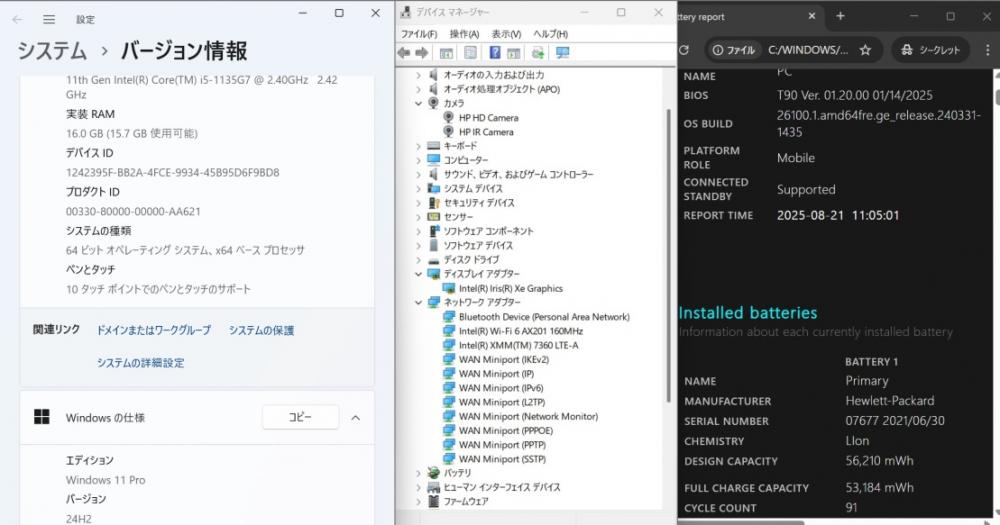
Task: Select WAN Miniport (SSTP) entry
Action: pyautogui.click(x=502, y=459)
